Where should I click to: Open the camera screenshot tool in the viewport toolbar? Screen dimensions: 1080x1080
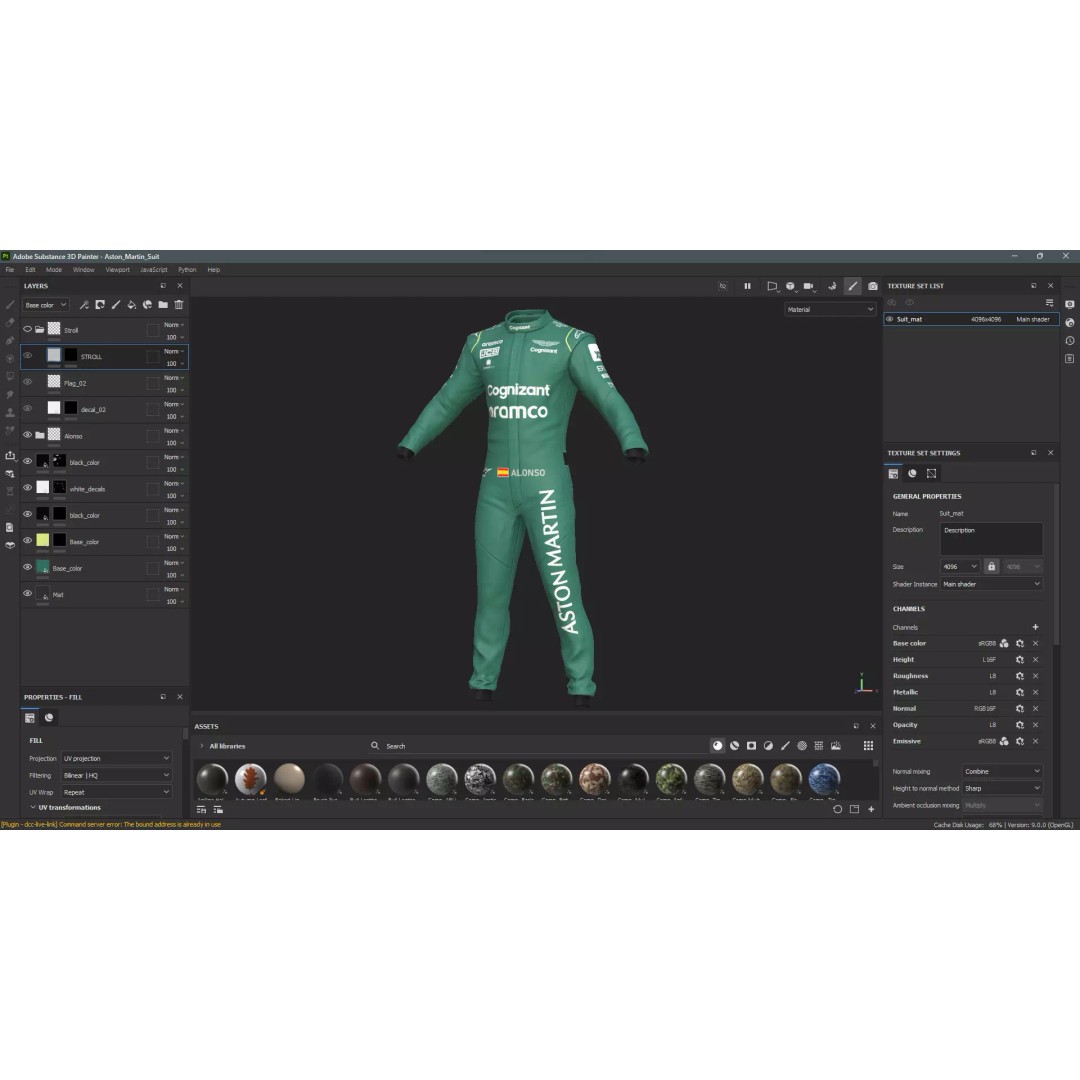(x=871, y=286)
